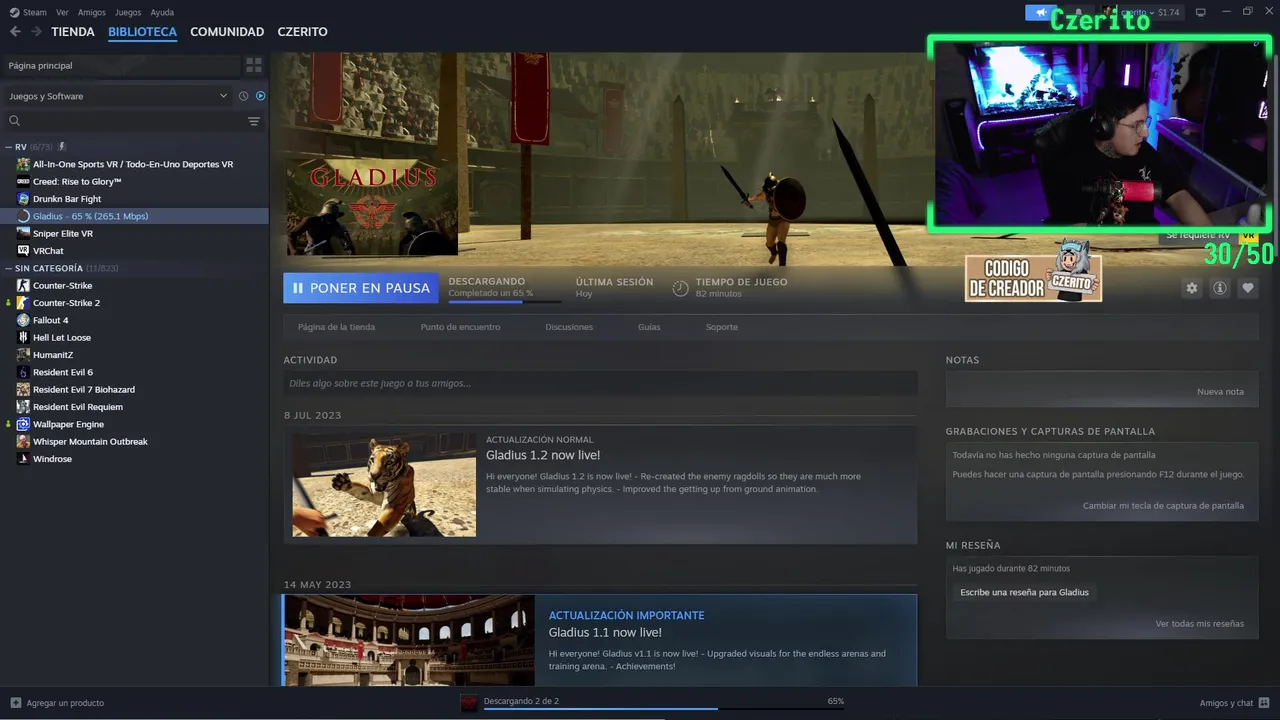The height and width of the screenshot is (720, 1280).
Task: Open the Juegos menu
Action: (x=128, y=12)
